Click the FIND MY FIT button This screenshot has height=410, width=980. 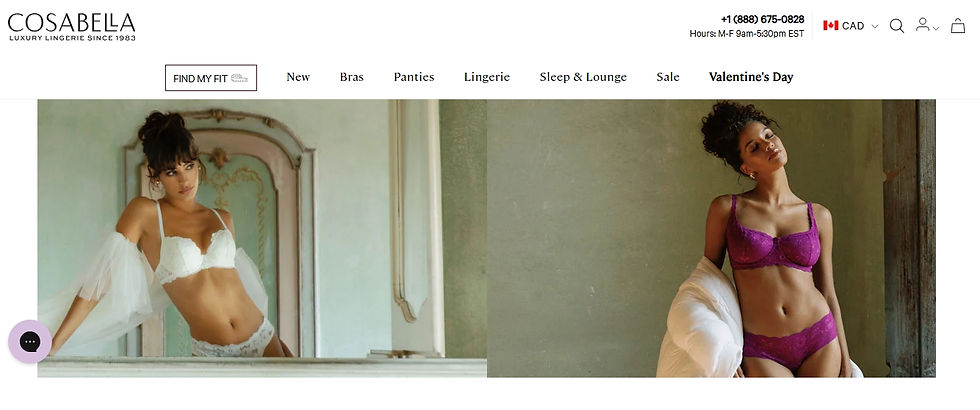pyautogui.click(x=211, y=78)
